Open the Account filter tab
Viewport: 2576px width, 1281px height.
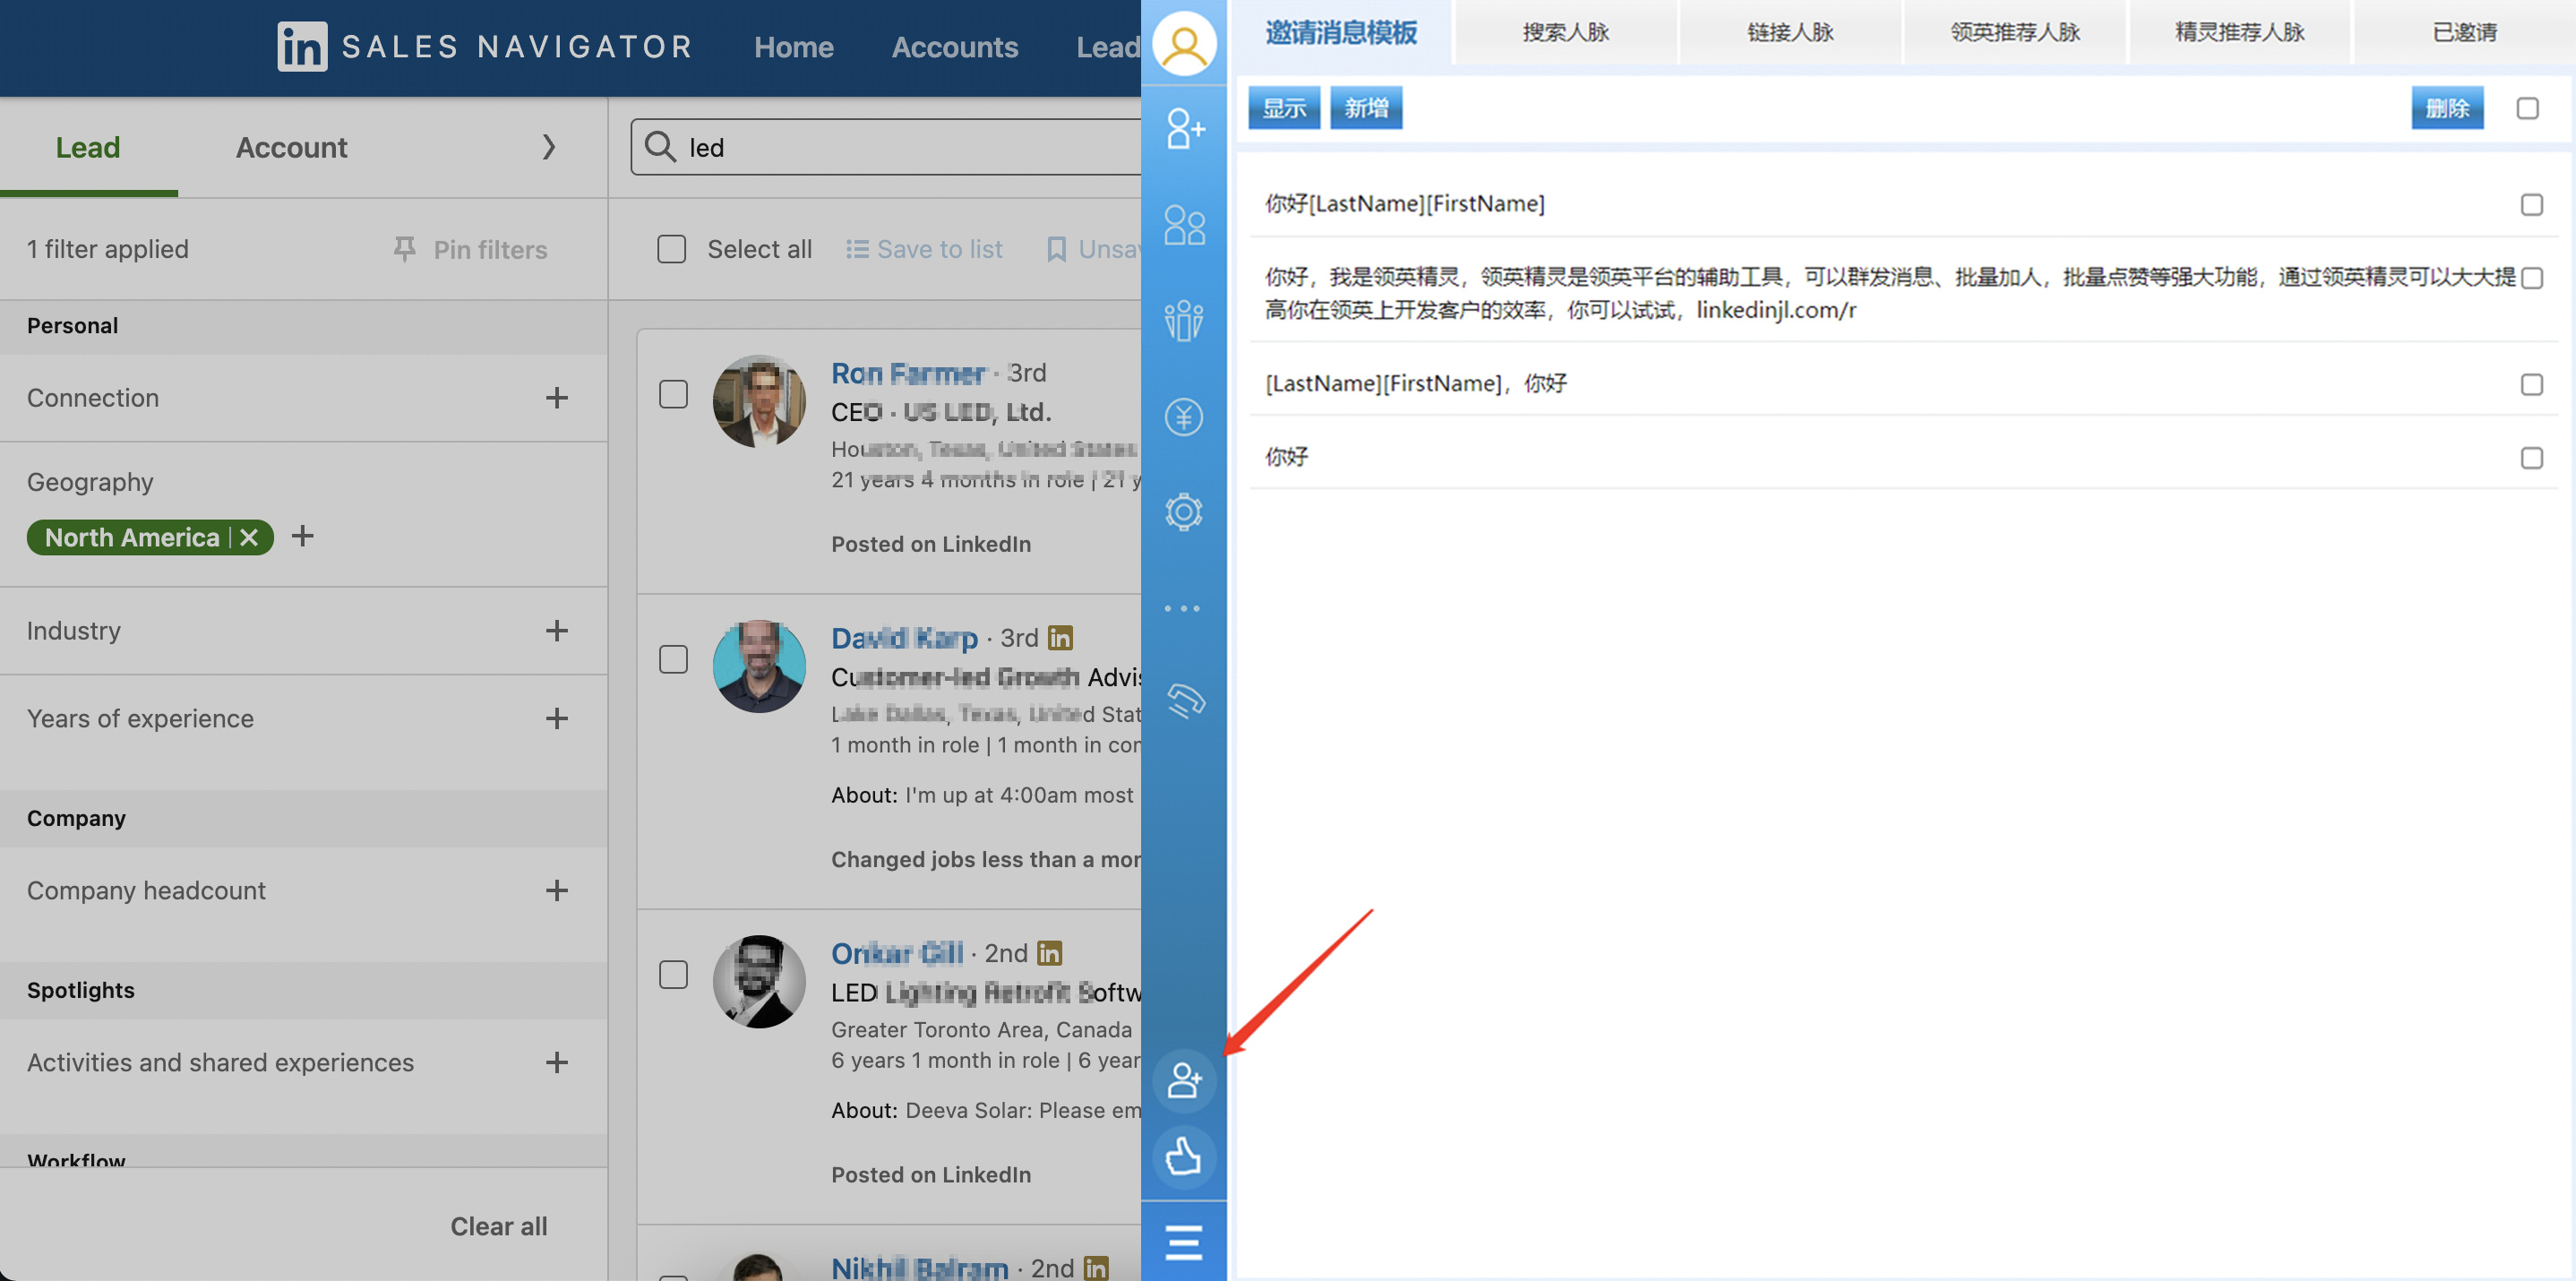291,148
